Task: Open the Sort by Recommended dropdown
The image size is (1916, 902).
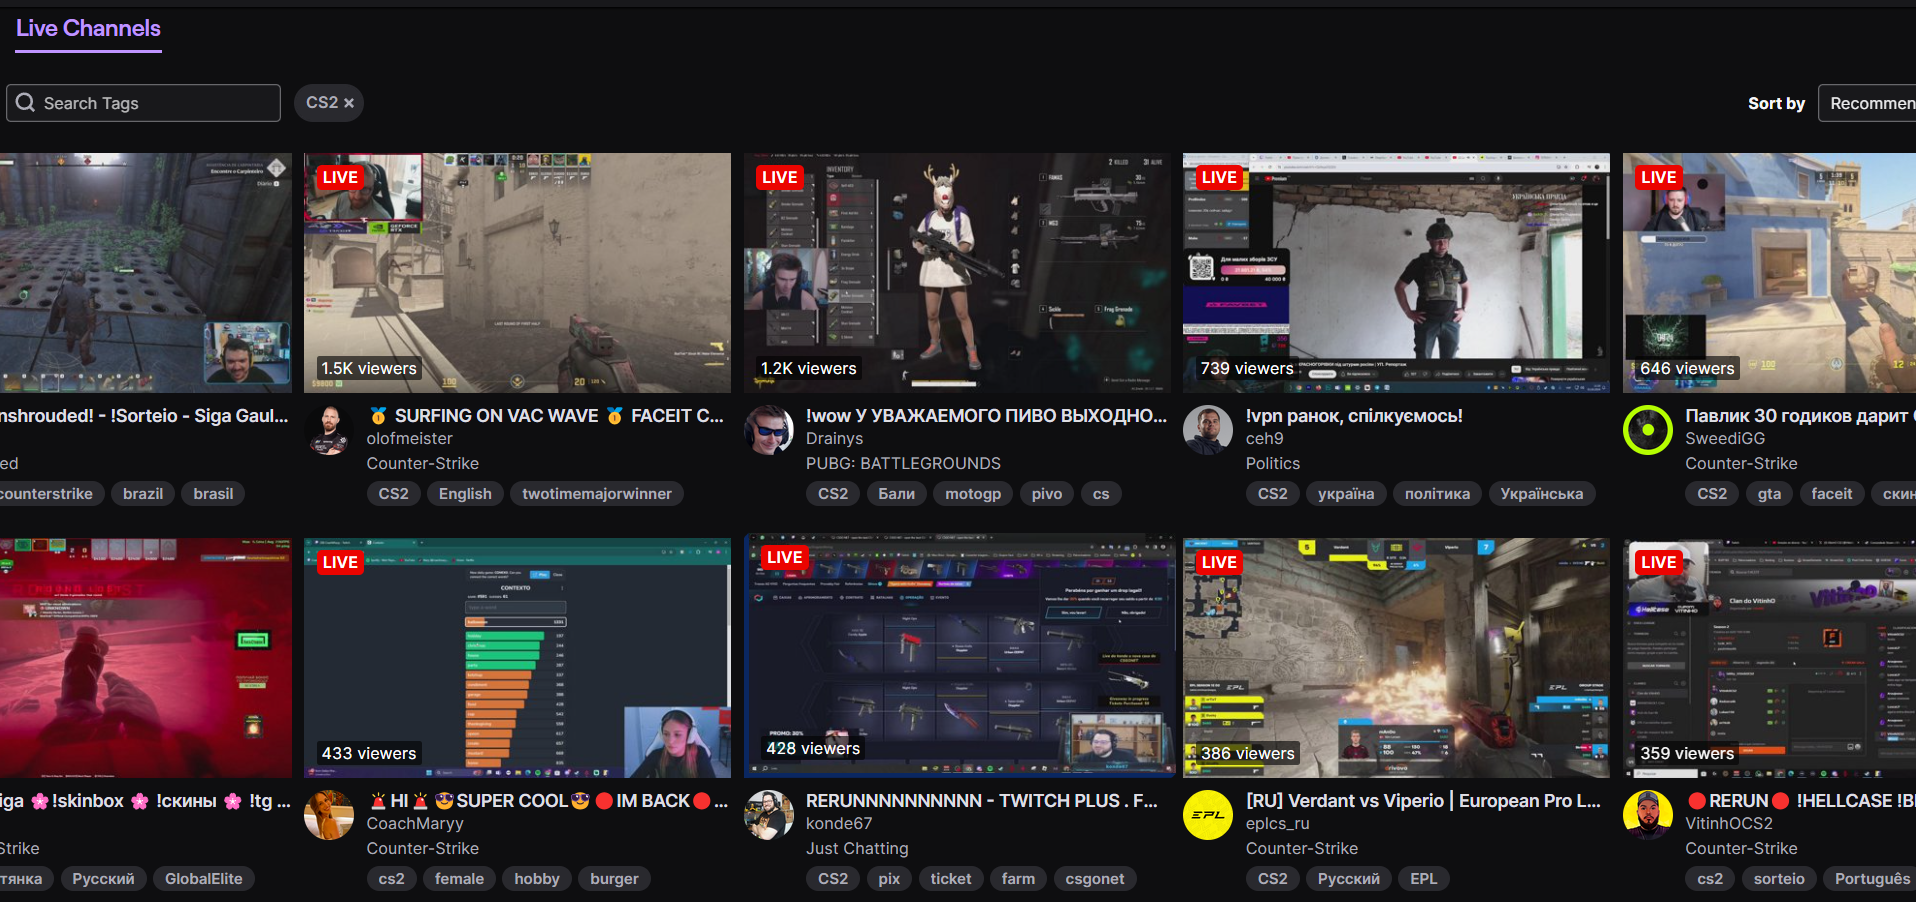Action: point(1867,103)
